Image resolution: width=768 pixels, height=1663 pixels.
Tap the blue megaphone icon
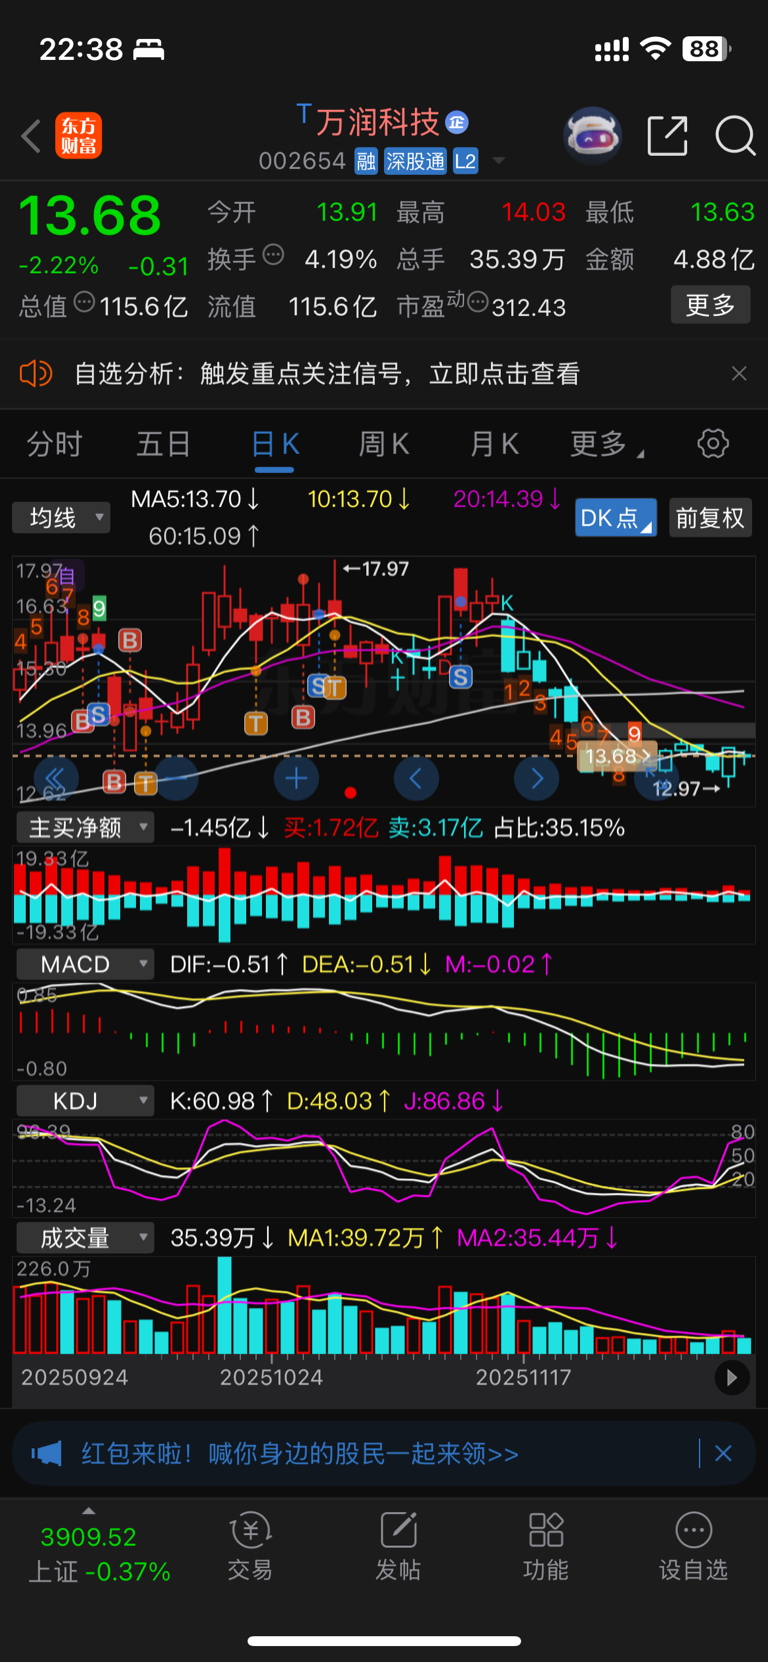click(x=46, y=1453)
